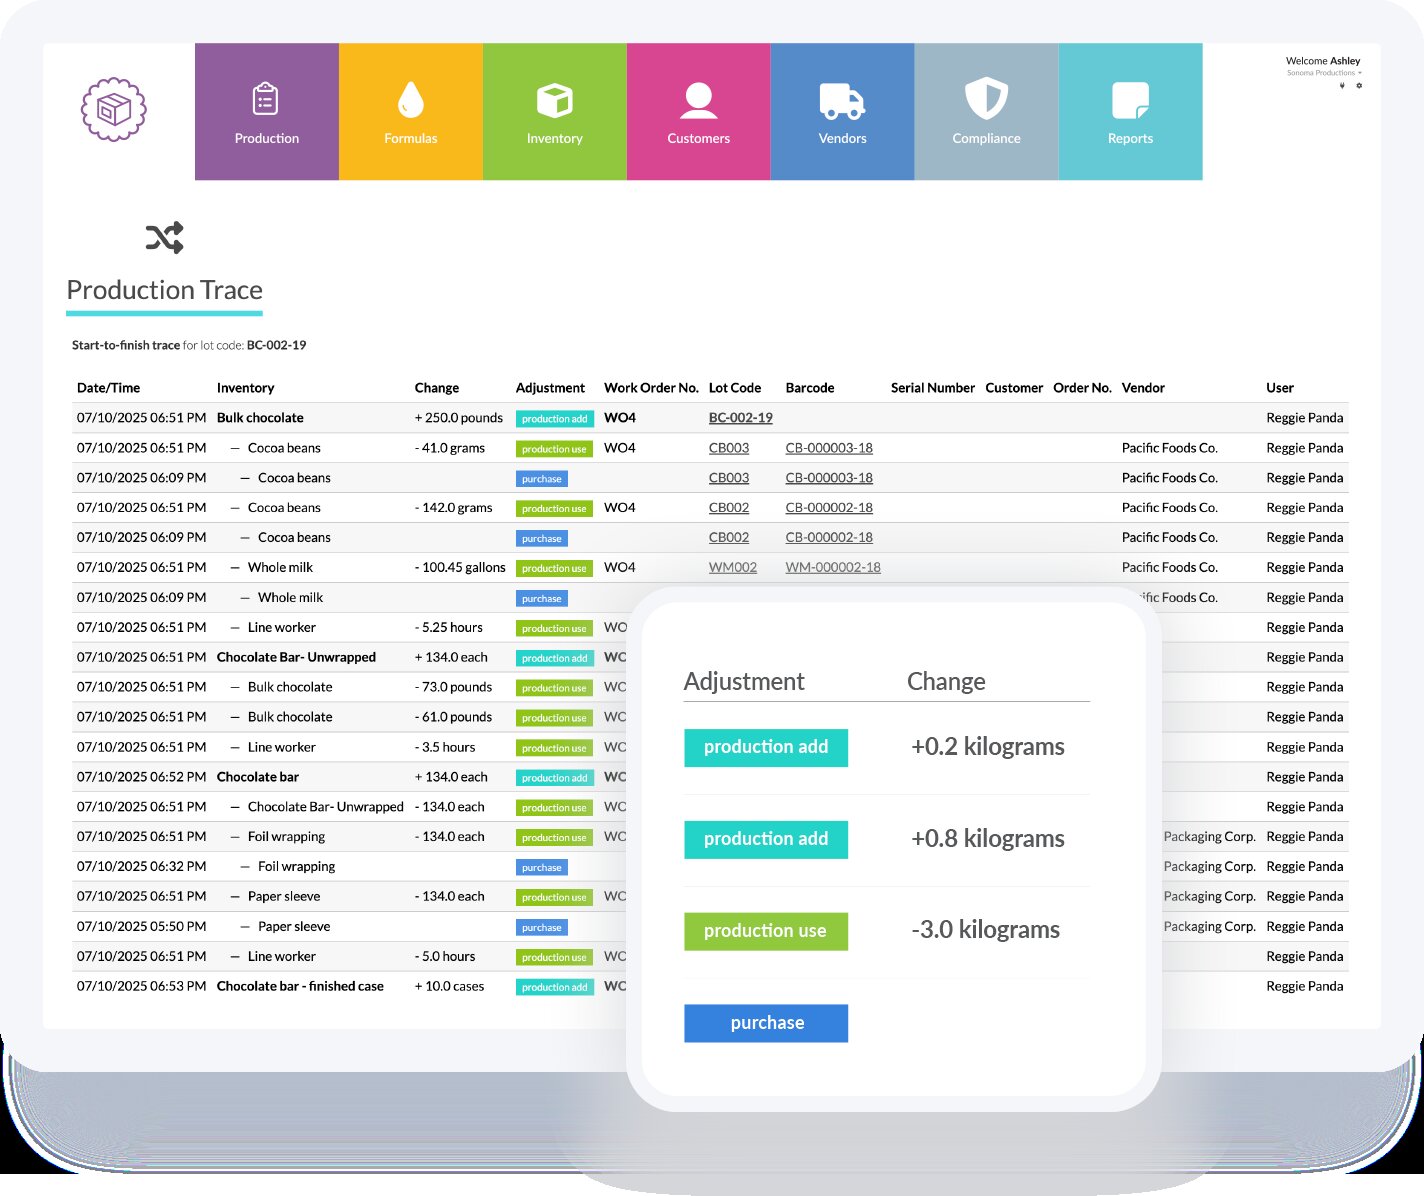Screen dimensions: 1424x1196
Task: Expand the Sonoma Productions dropdown
Action: point(1324,73)
